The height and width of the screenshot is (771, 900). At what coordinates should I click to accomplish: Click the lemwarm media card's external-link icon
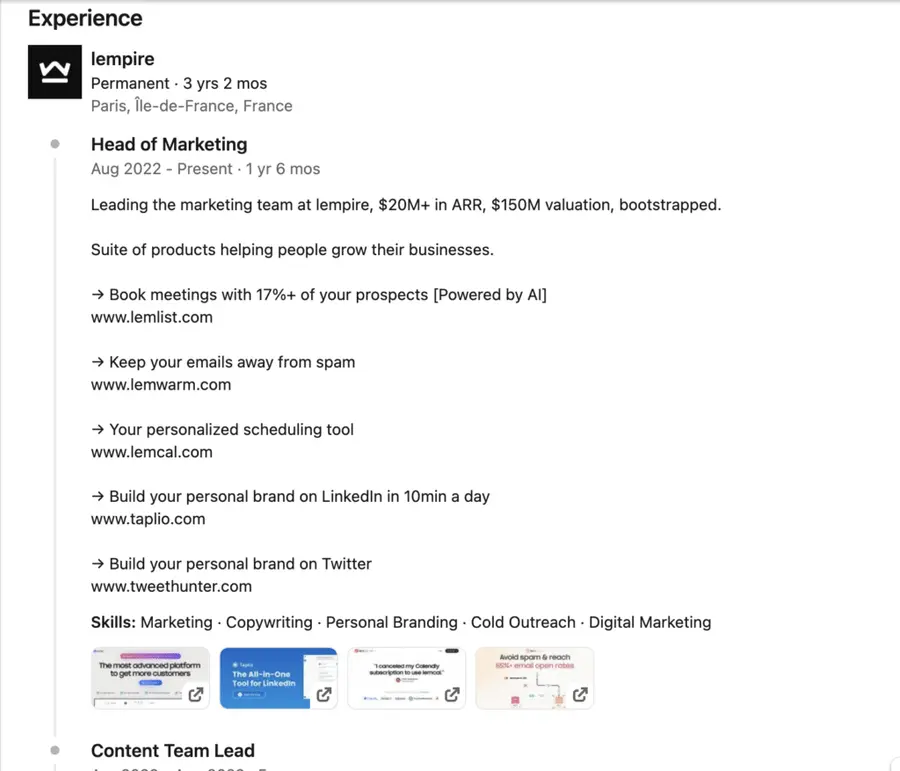(x=578, y=694)
